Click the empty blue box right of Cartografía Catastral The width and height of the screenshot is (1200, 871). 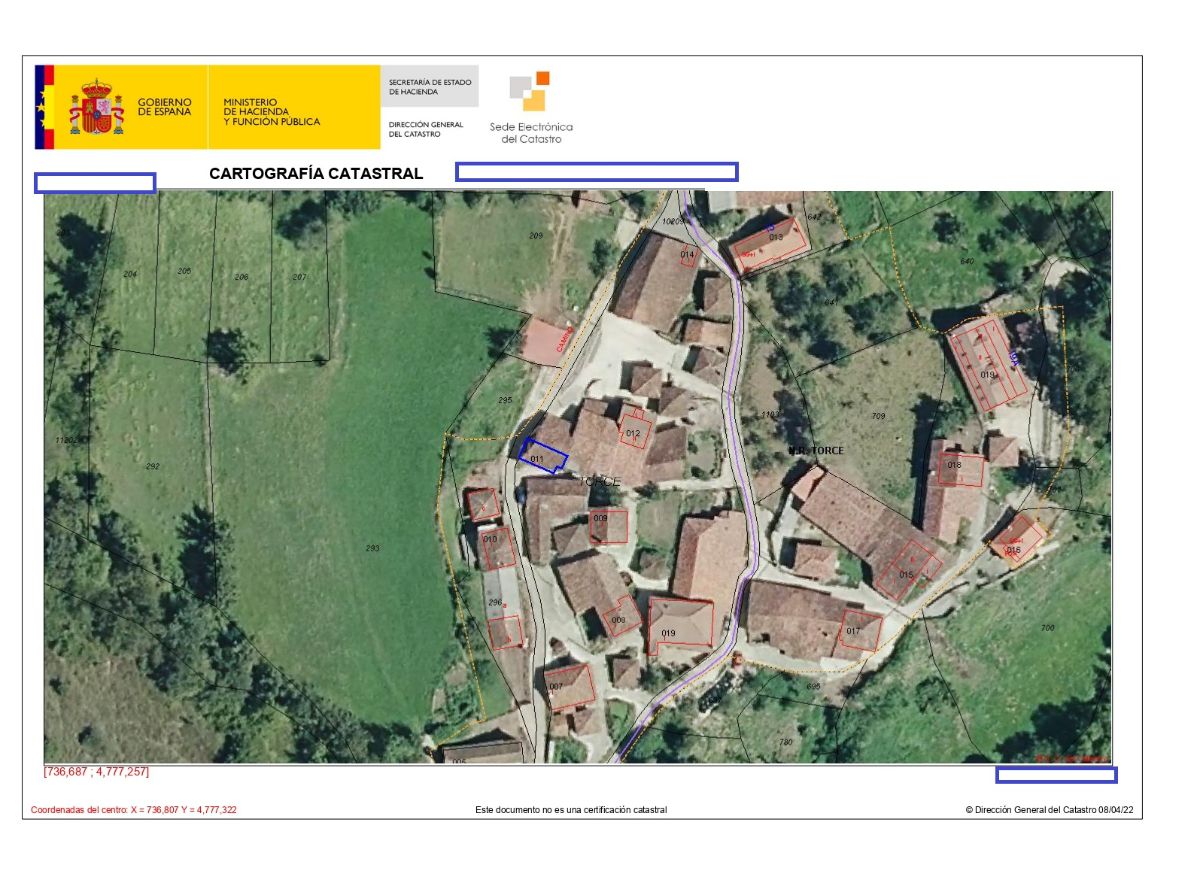tap(597, 172)
